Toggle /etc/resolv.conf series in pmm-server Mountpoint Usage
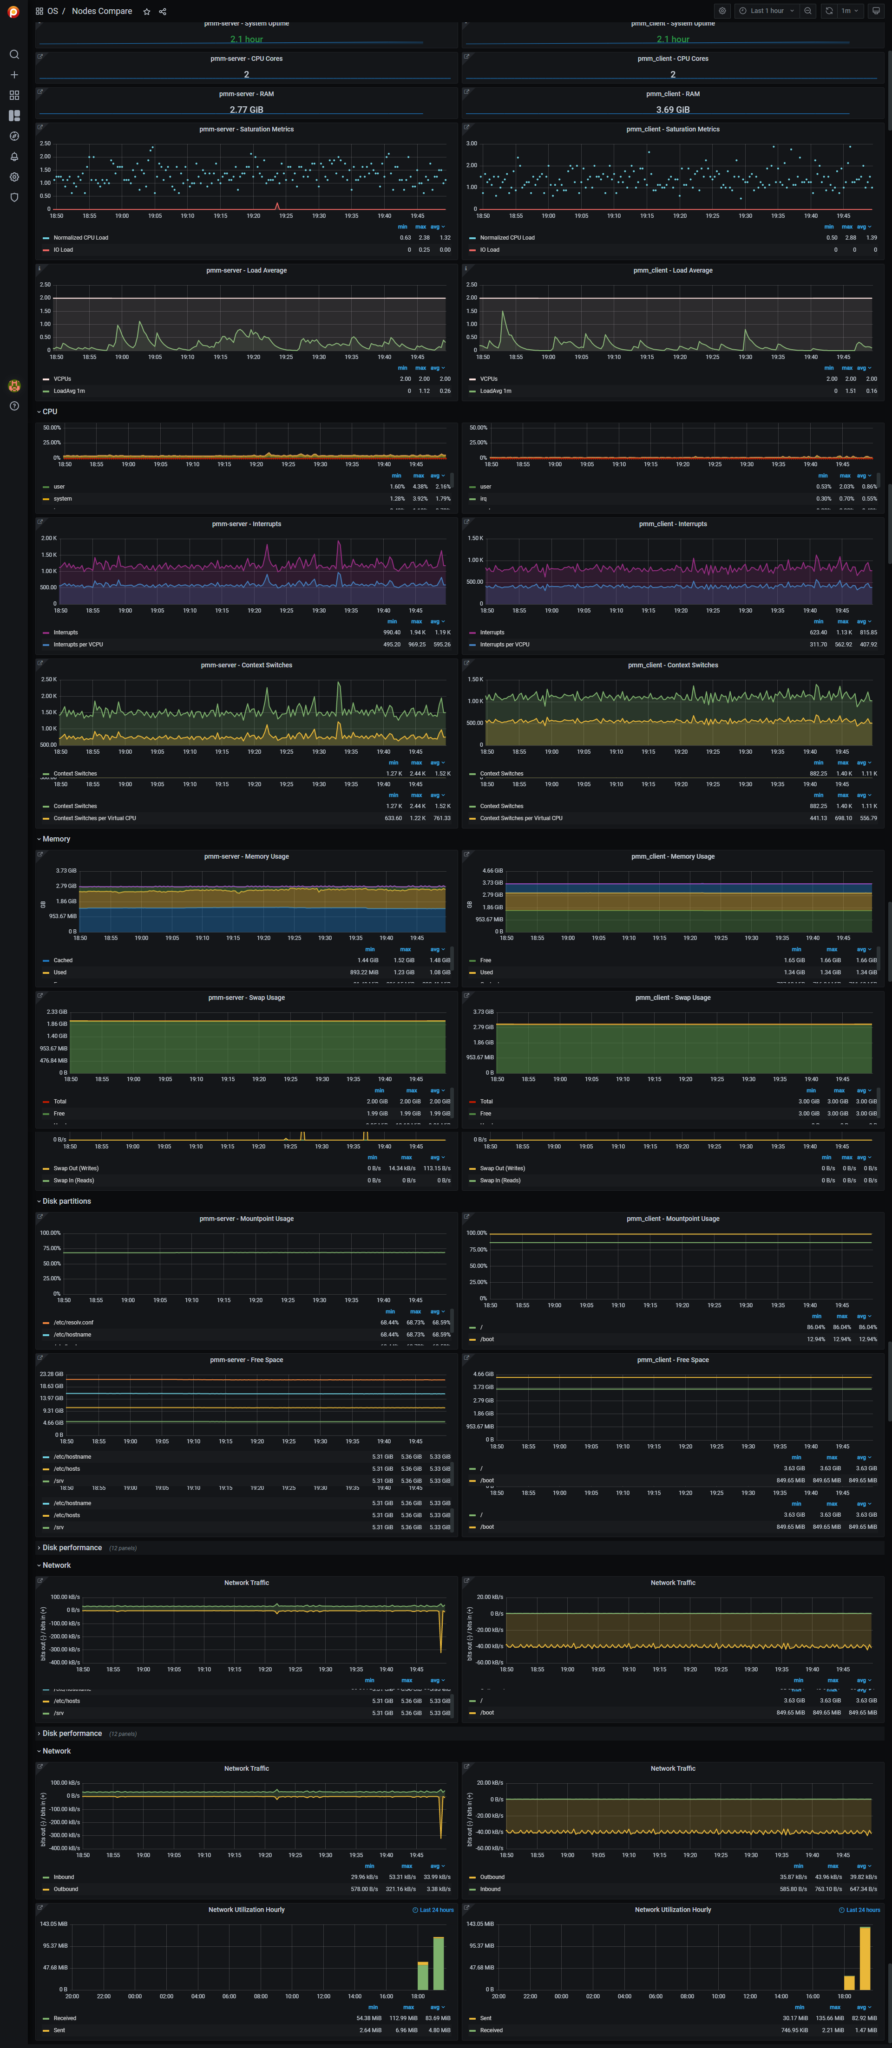 pyautogui.click(x=73, y=1323)
